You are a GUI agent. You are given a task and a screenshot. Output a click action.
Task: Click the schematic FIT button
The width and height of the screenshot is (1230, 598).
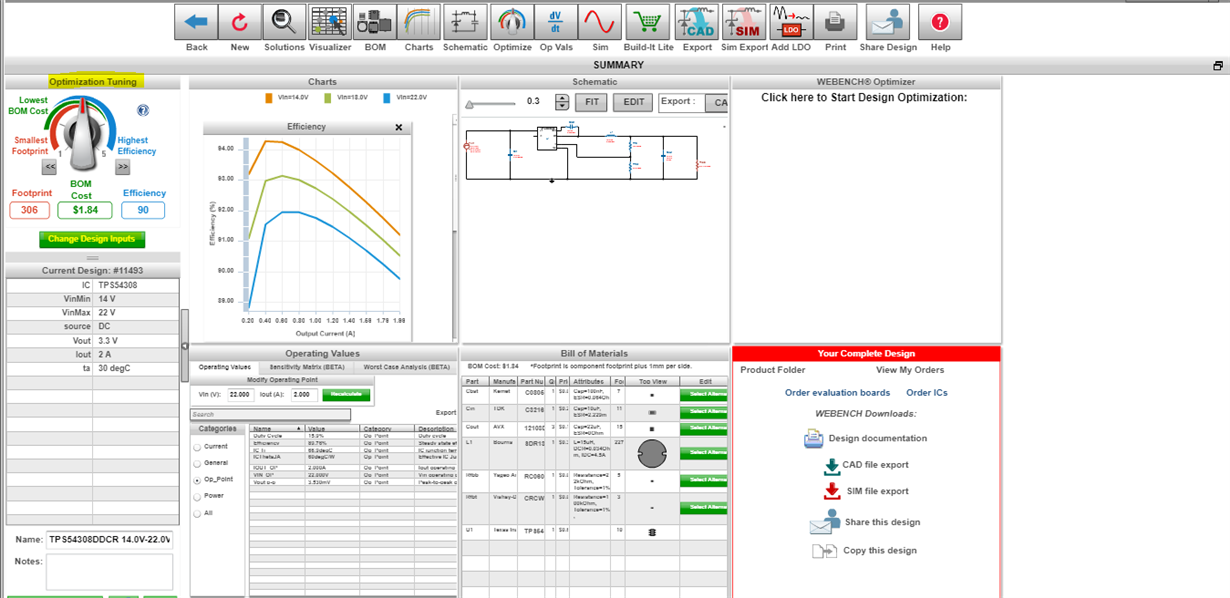click(591, 102)
